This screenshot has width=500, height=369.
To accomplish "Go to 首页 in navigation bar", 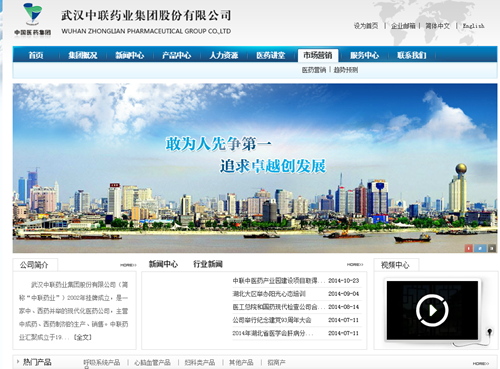I will point(36,55).
